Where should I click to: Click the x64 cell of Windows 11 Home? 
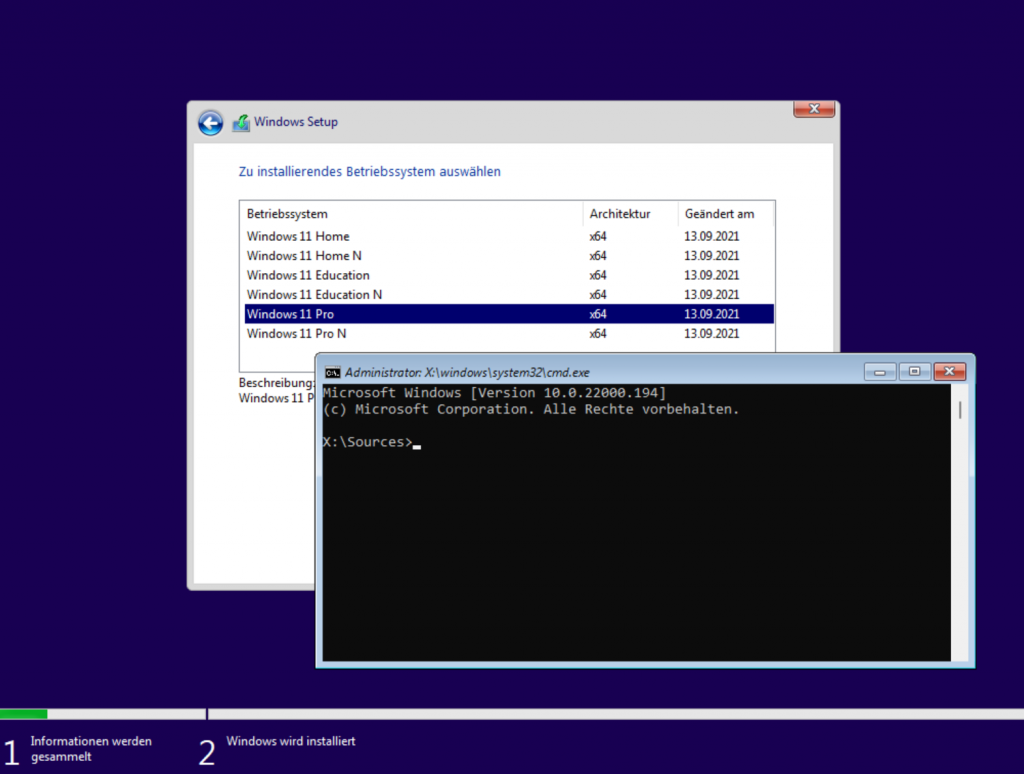coord(598,236)
